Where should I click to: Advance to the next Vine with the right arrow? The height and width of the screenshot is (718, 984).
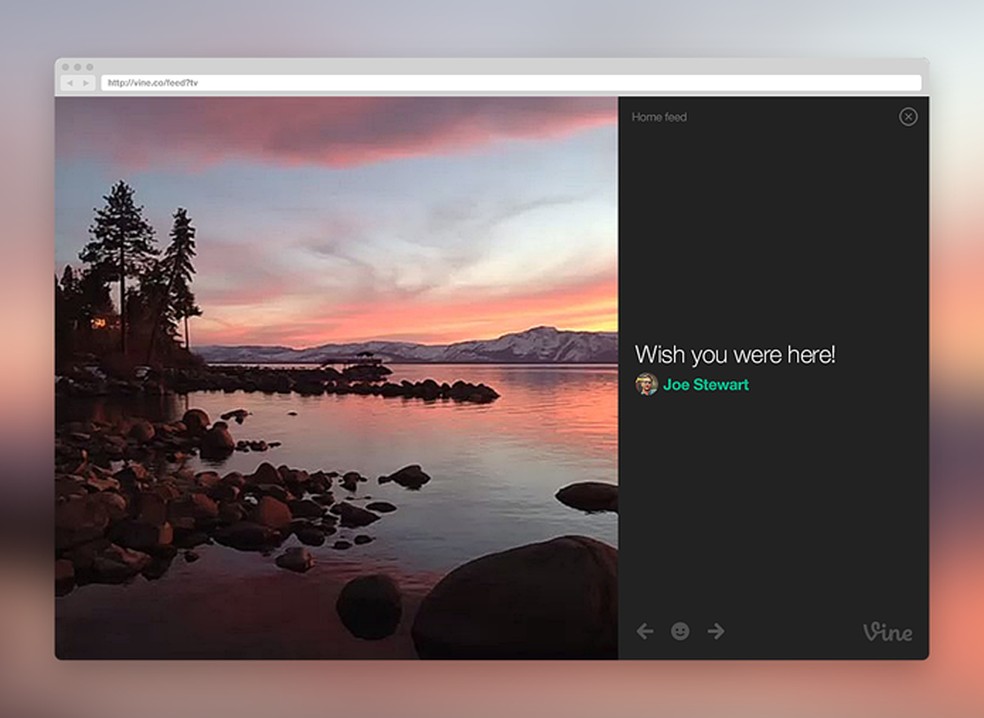click(716, 631)
